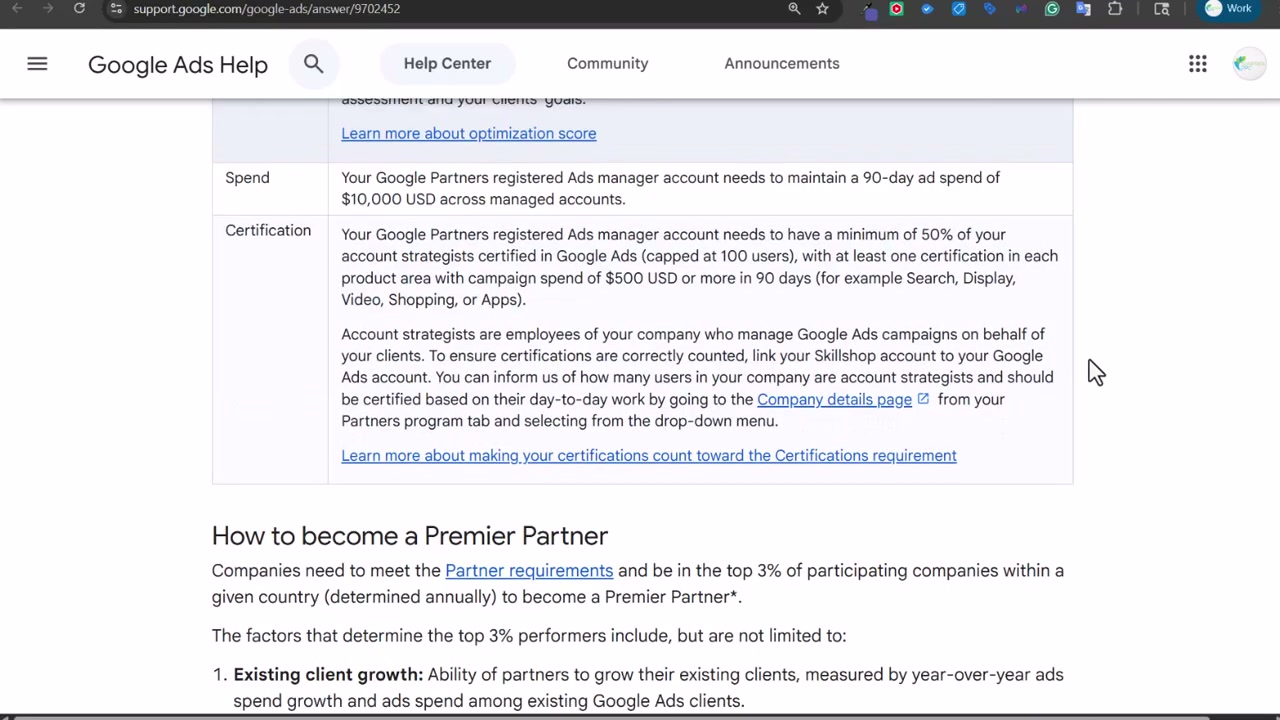Click the blue checkmark badge extension icon
Image resolution: width=1280 pixels, height=720 pixels.
pyautogui.click(x=927, y=9)
